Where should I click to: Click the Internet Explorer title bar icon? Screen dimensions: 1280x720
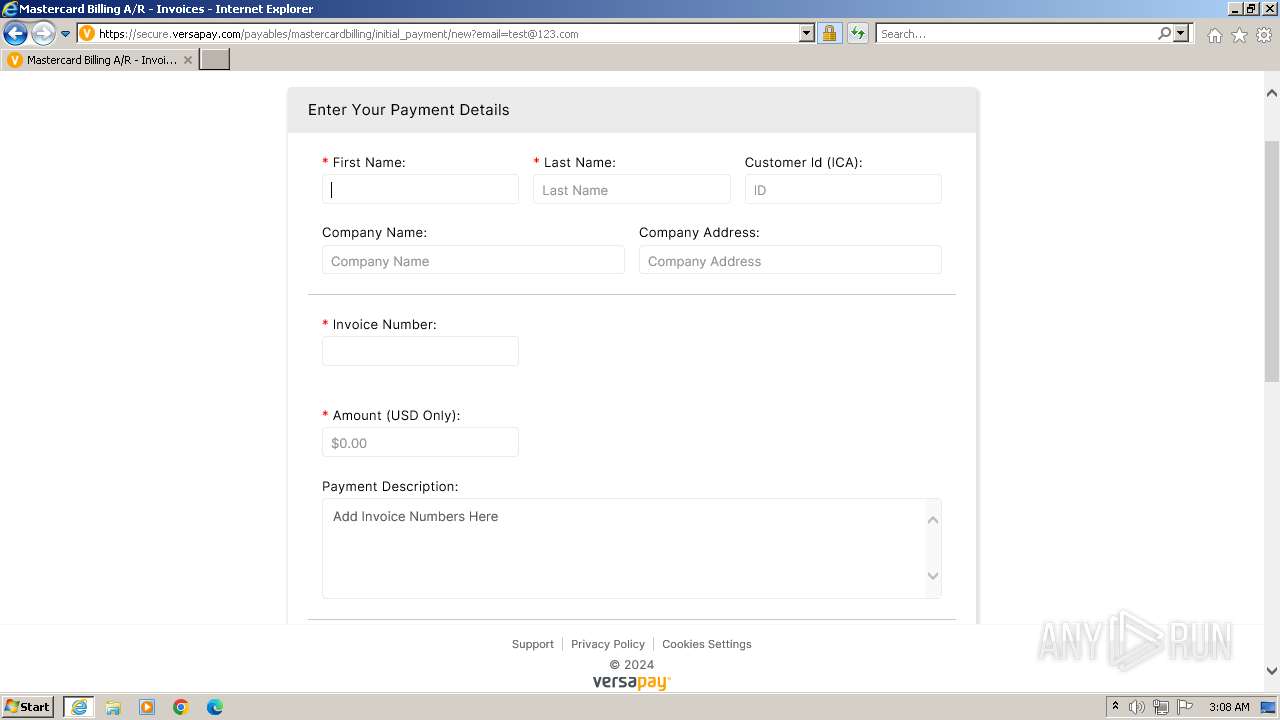[10, 9]
